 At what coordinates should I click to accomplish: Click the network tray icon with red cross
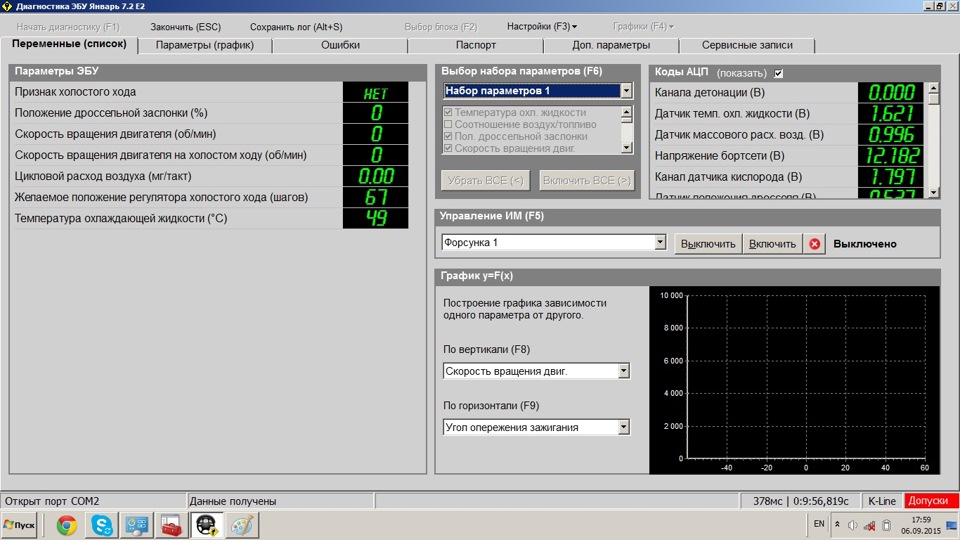click(869, 525)
